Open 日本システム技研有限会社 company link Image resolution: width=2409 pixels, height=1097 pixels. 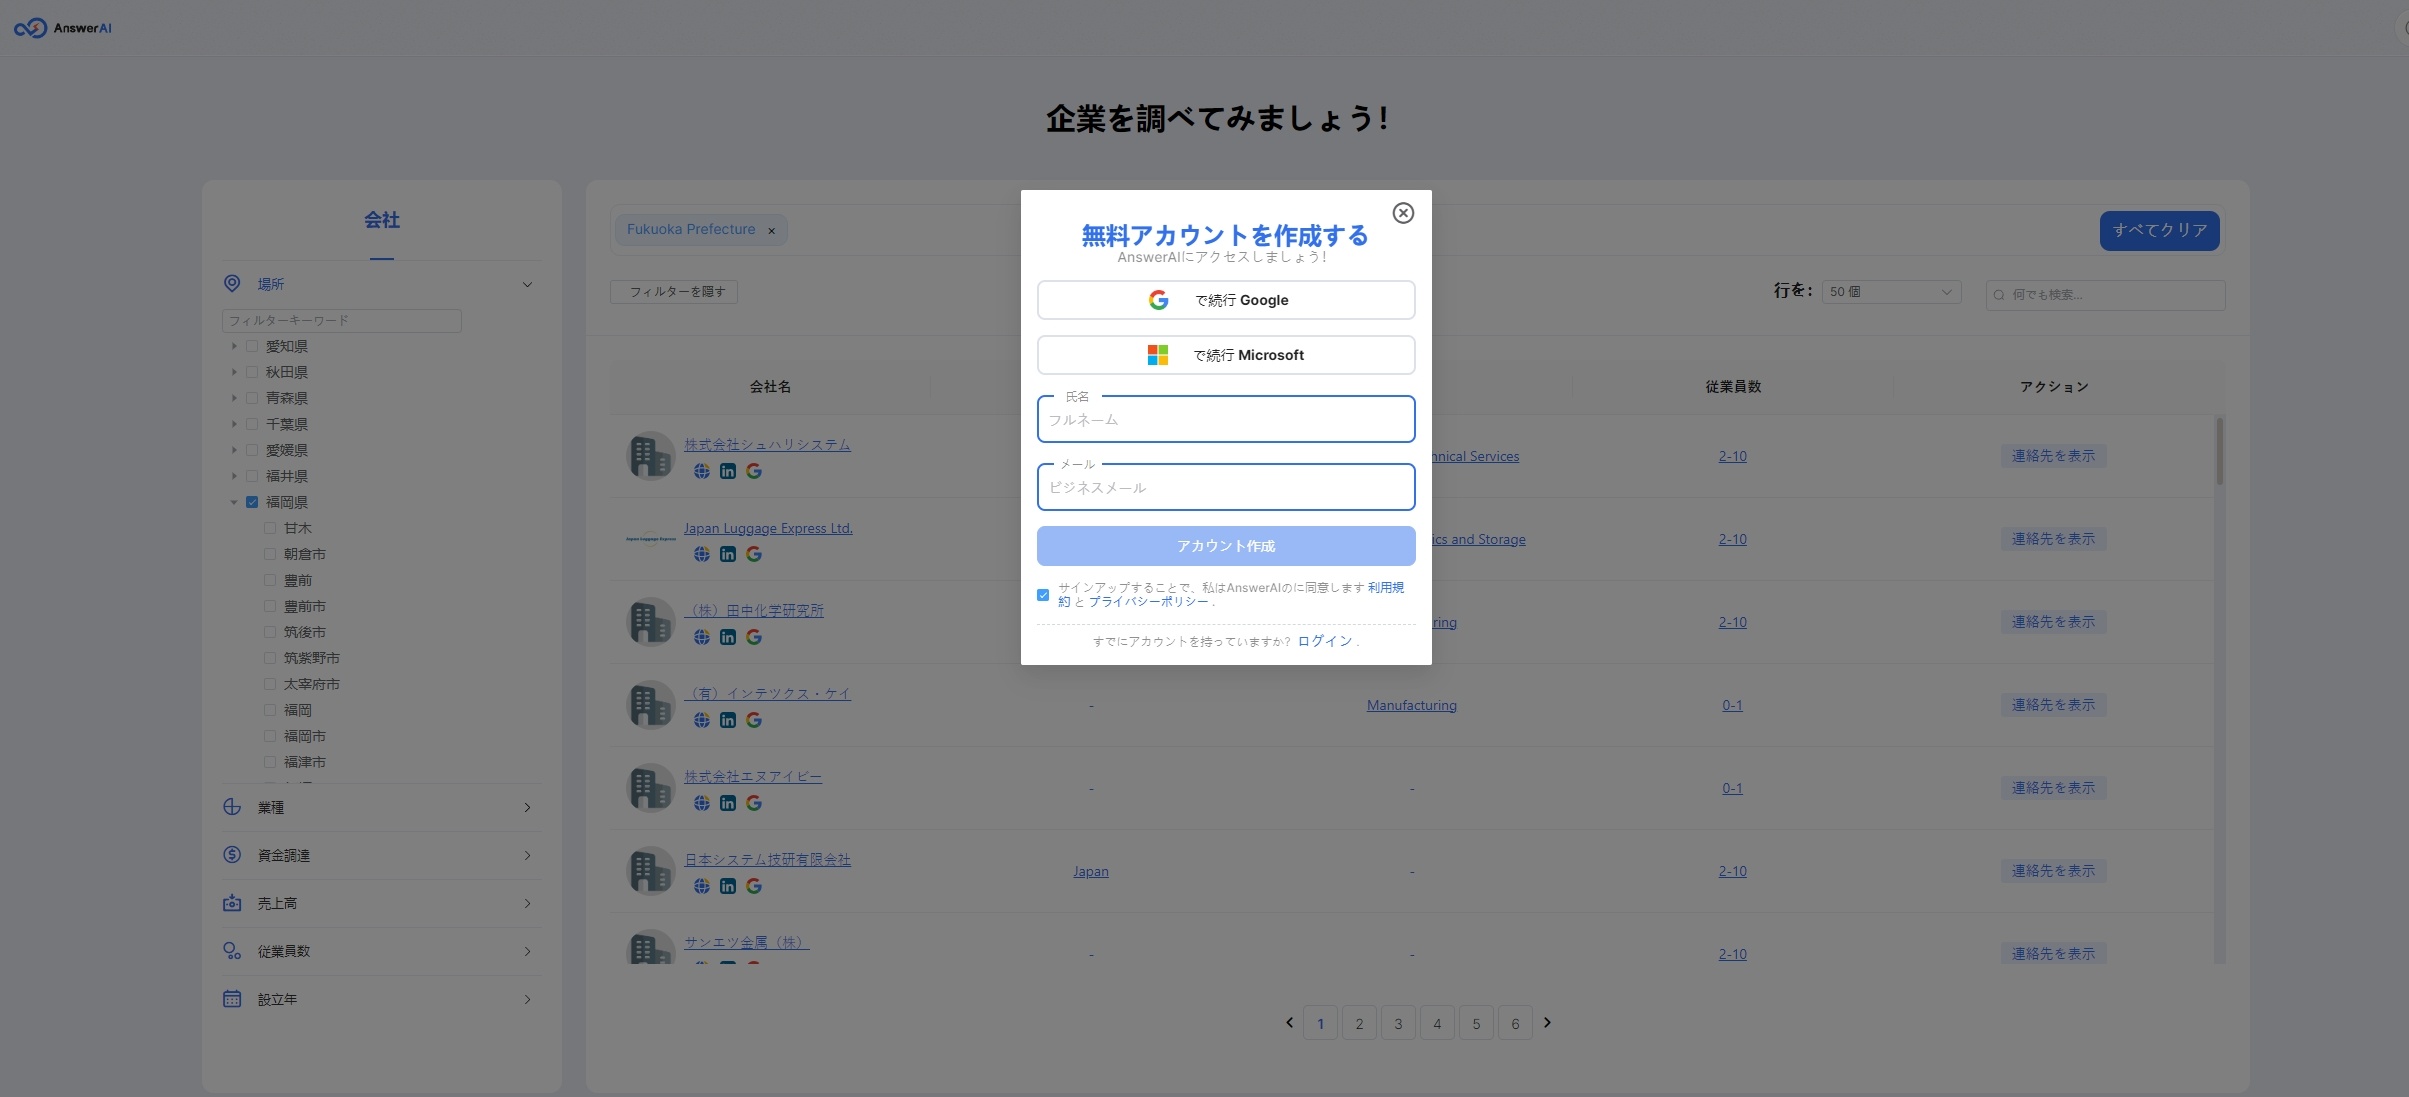click(x=767, y=859)
